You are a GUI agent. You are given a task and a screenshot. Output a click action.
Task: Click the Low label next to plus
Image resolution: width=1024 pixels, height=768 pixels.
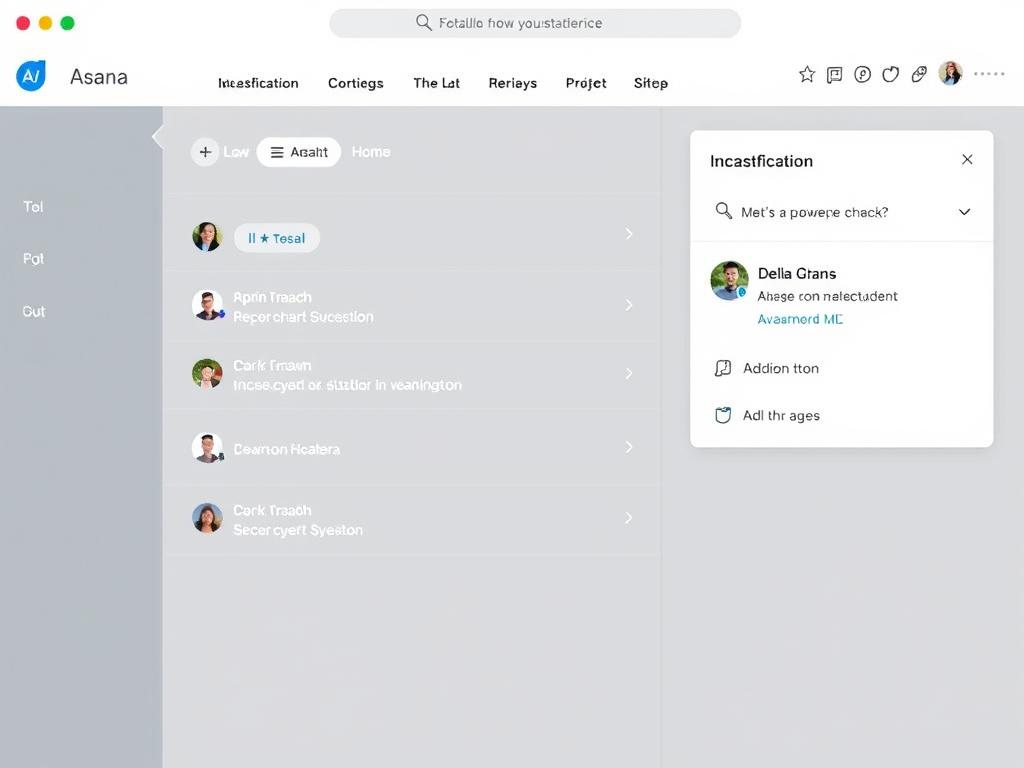[236, 152]
